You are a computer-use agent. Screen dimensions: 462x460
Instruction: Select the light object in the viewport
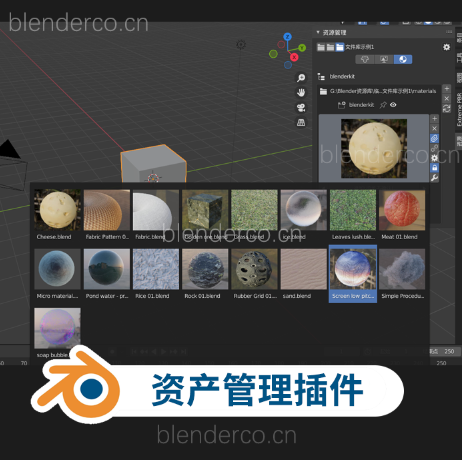tap(241, 44)
